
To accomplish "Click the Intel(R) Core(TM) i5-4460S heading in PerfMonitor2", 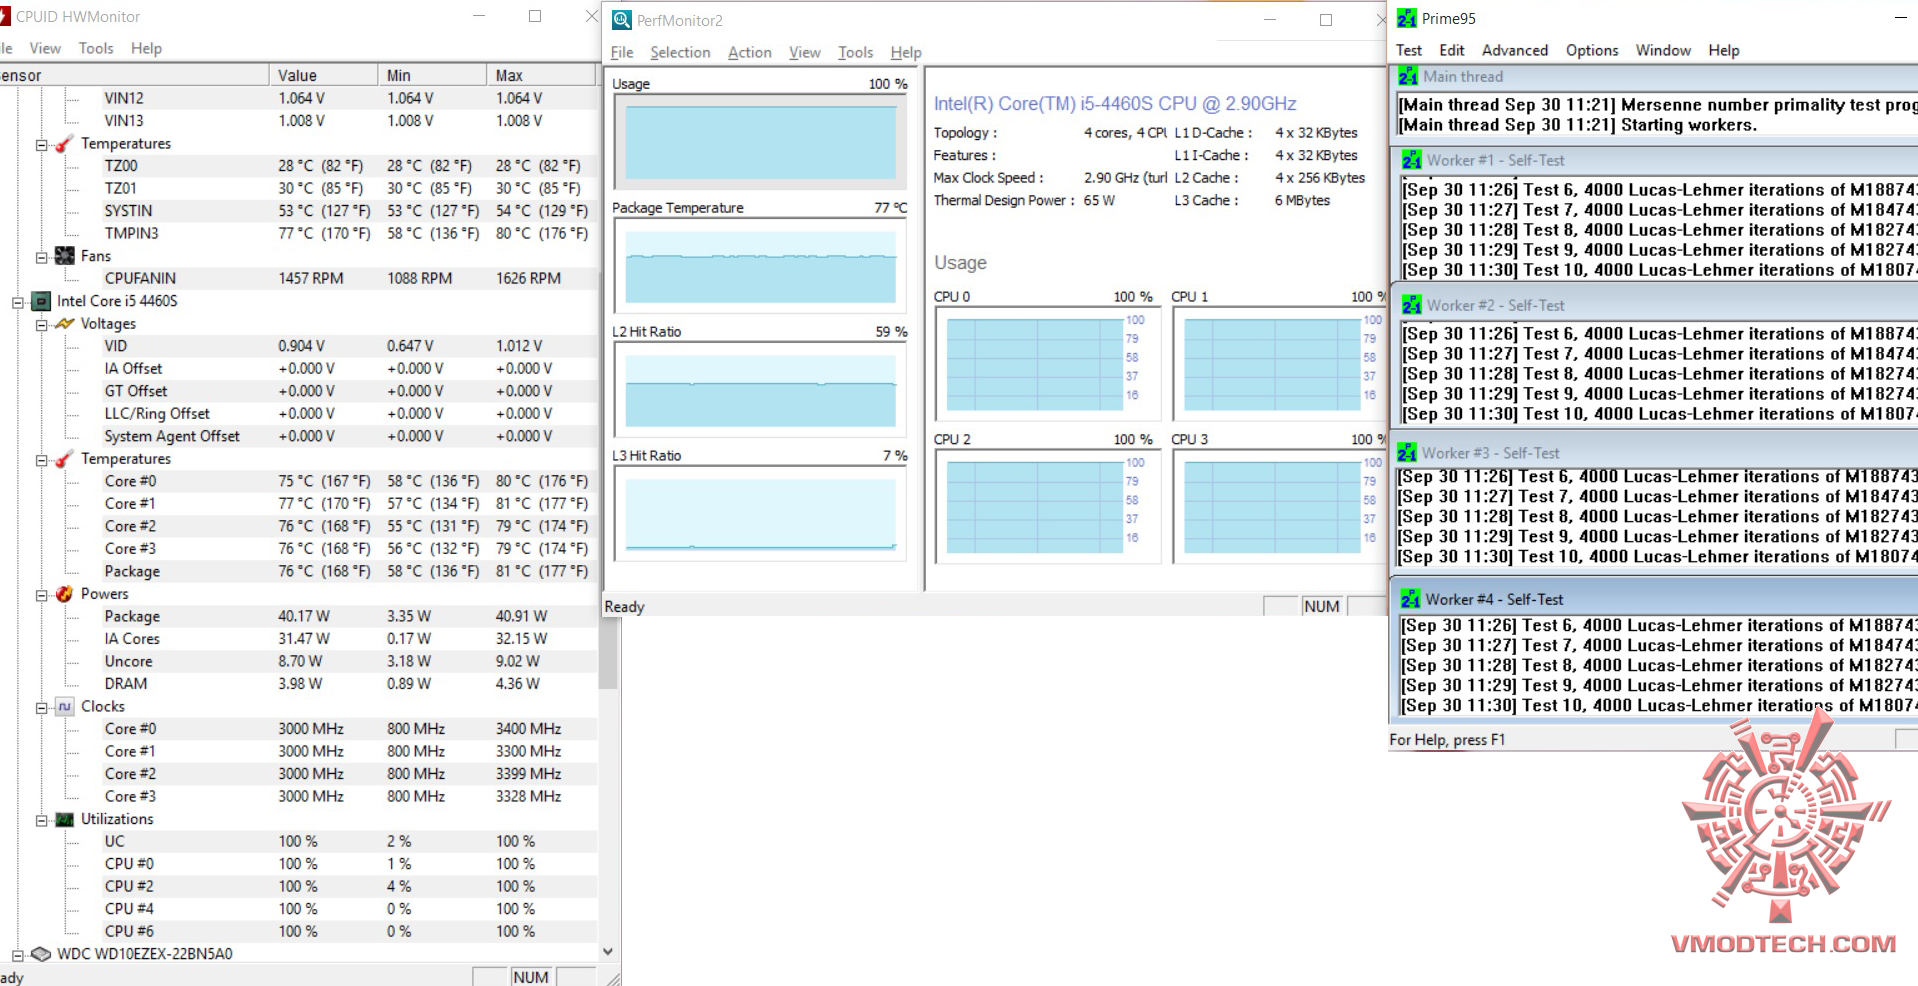I will point(1115,103).
